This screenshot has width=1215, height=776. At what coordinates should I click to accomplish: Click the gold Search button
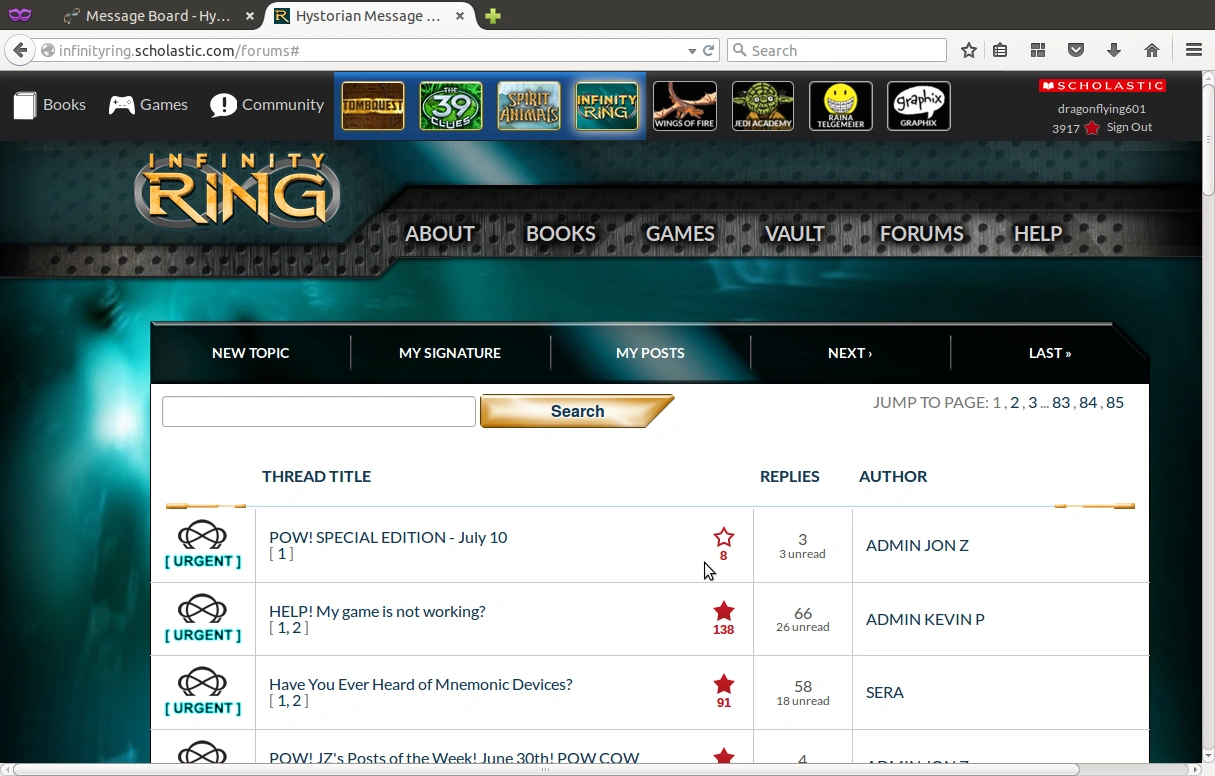coord(577,411)
